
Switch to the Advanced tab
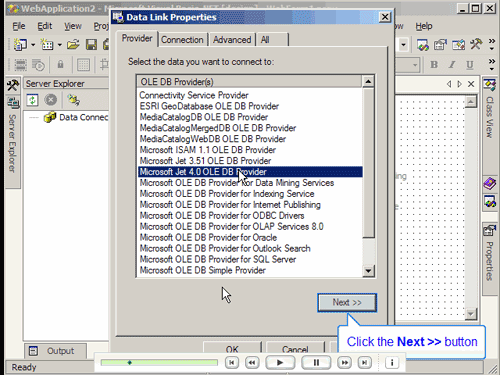pos(232,40)
